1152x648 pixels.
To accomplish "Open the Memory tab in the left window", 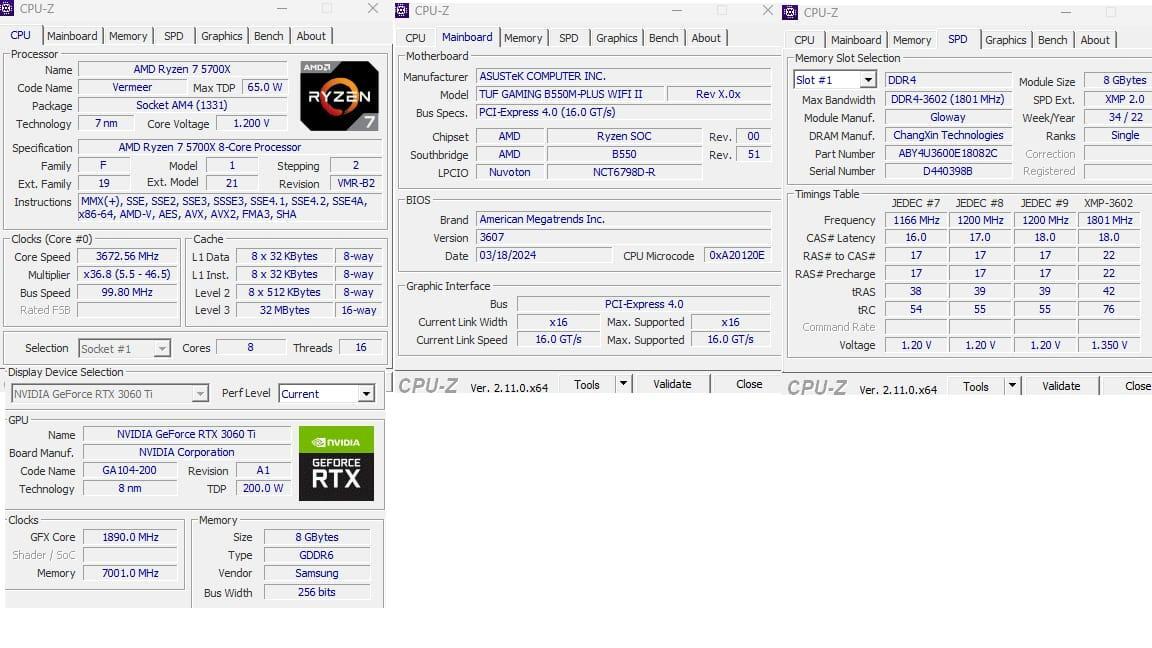I will tap(128, 36).
